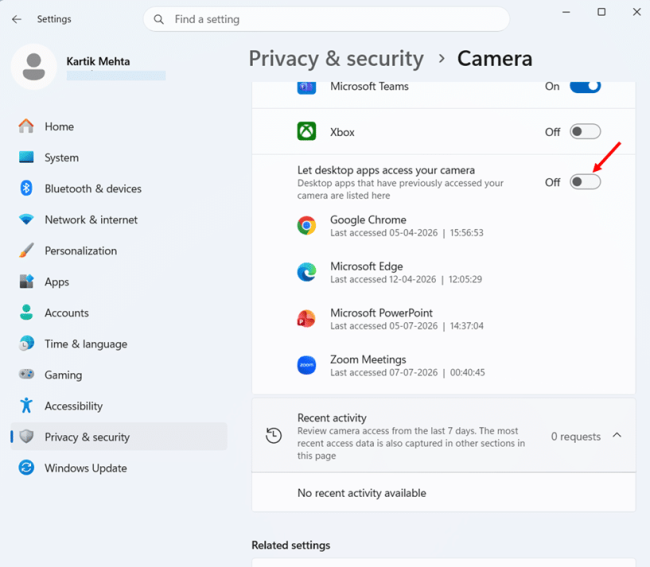Click the Recent activity title

click(x=332, y=418)
